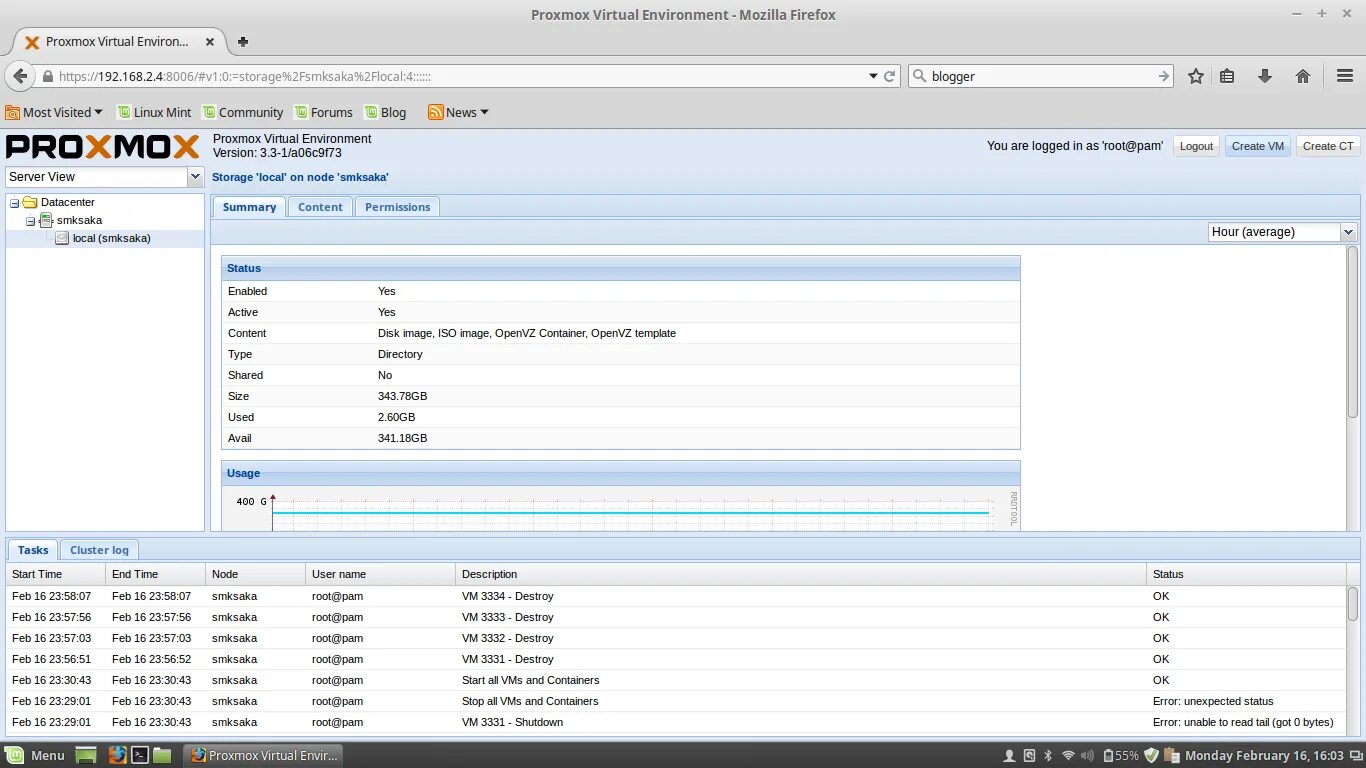Viewport: 1366px width, 768px height.
Task: Sort tasks by Start Time column header
Action: click(55, 574)
